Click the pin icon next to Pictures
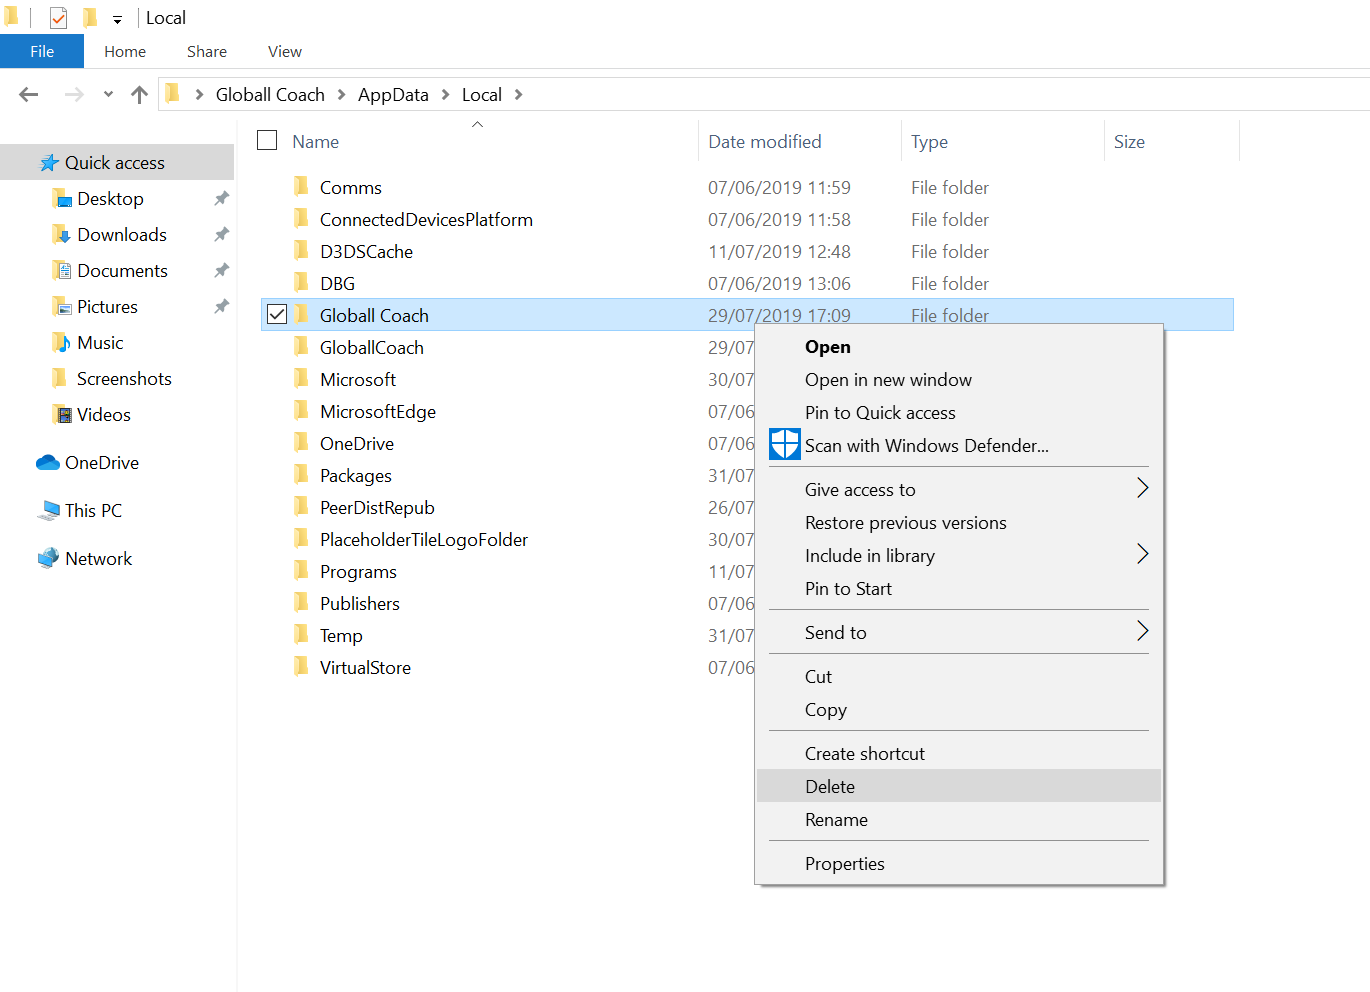 [x=221, y=306]
